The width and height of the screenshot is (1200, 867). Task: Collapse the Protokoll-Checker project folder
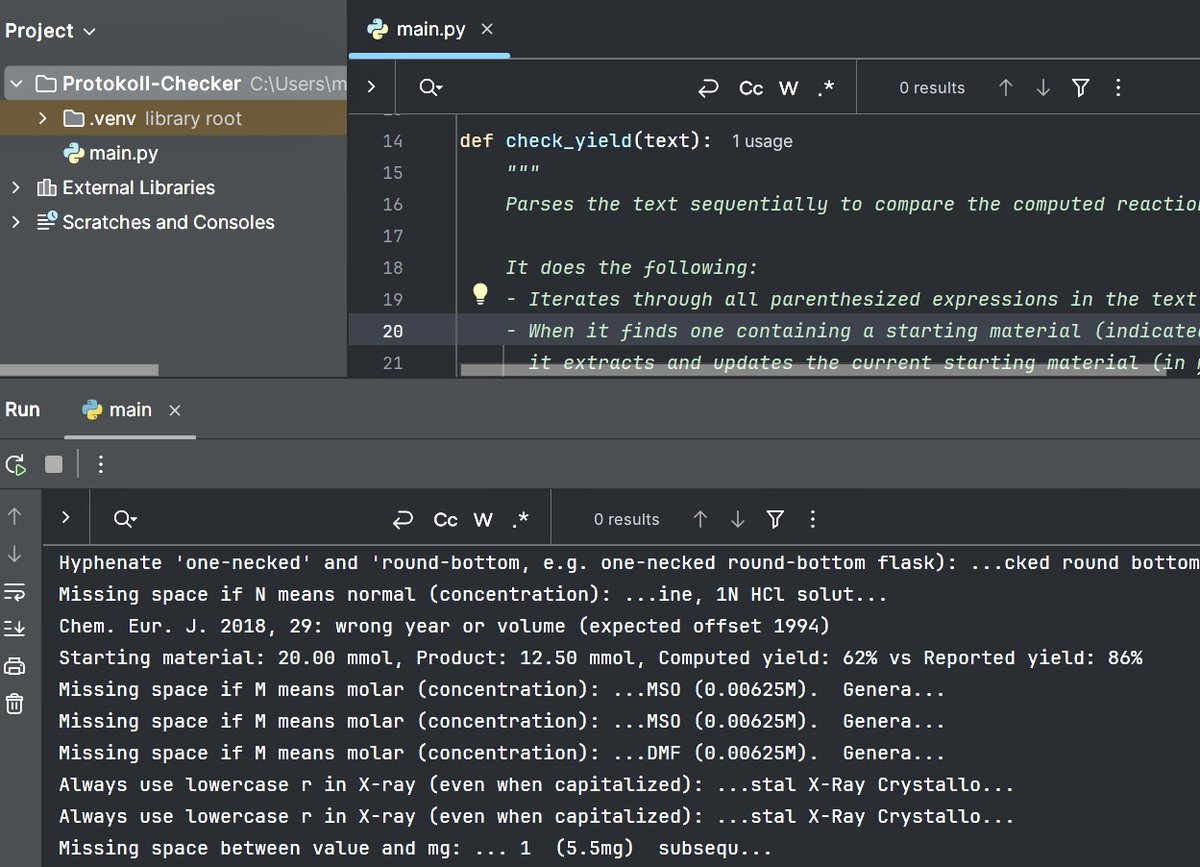(x=15, y=83)
